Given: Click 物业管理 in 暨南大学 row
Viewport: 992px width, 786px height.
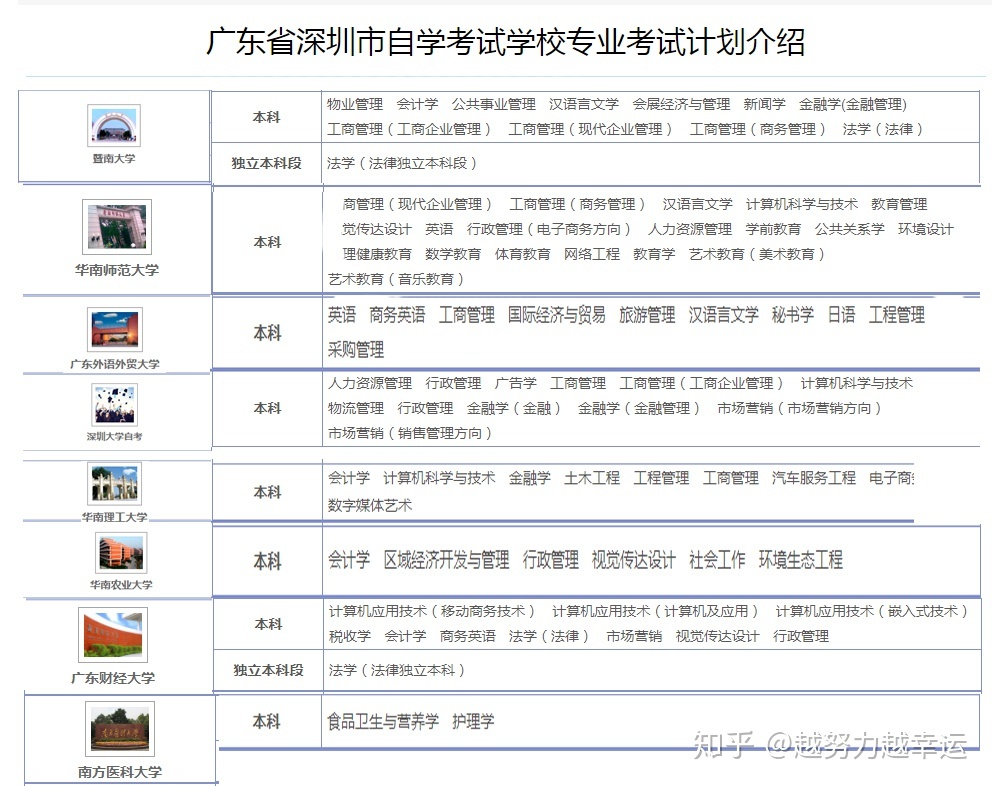Looking at the screenshot, I should [355, 104].
